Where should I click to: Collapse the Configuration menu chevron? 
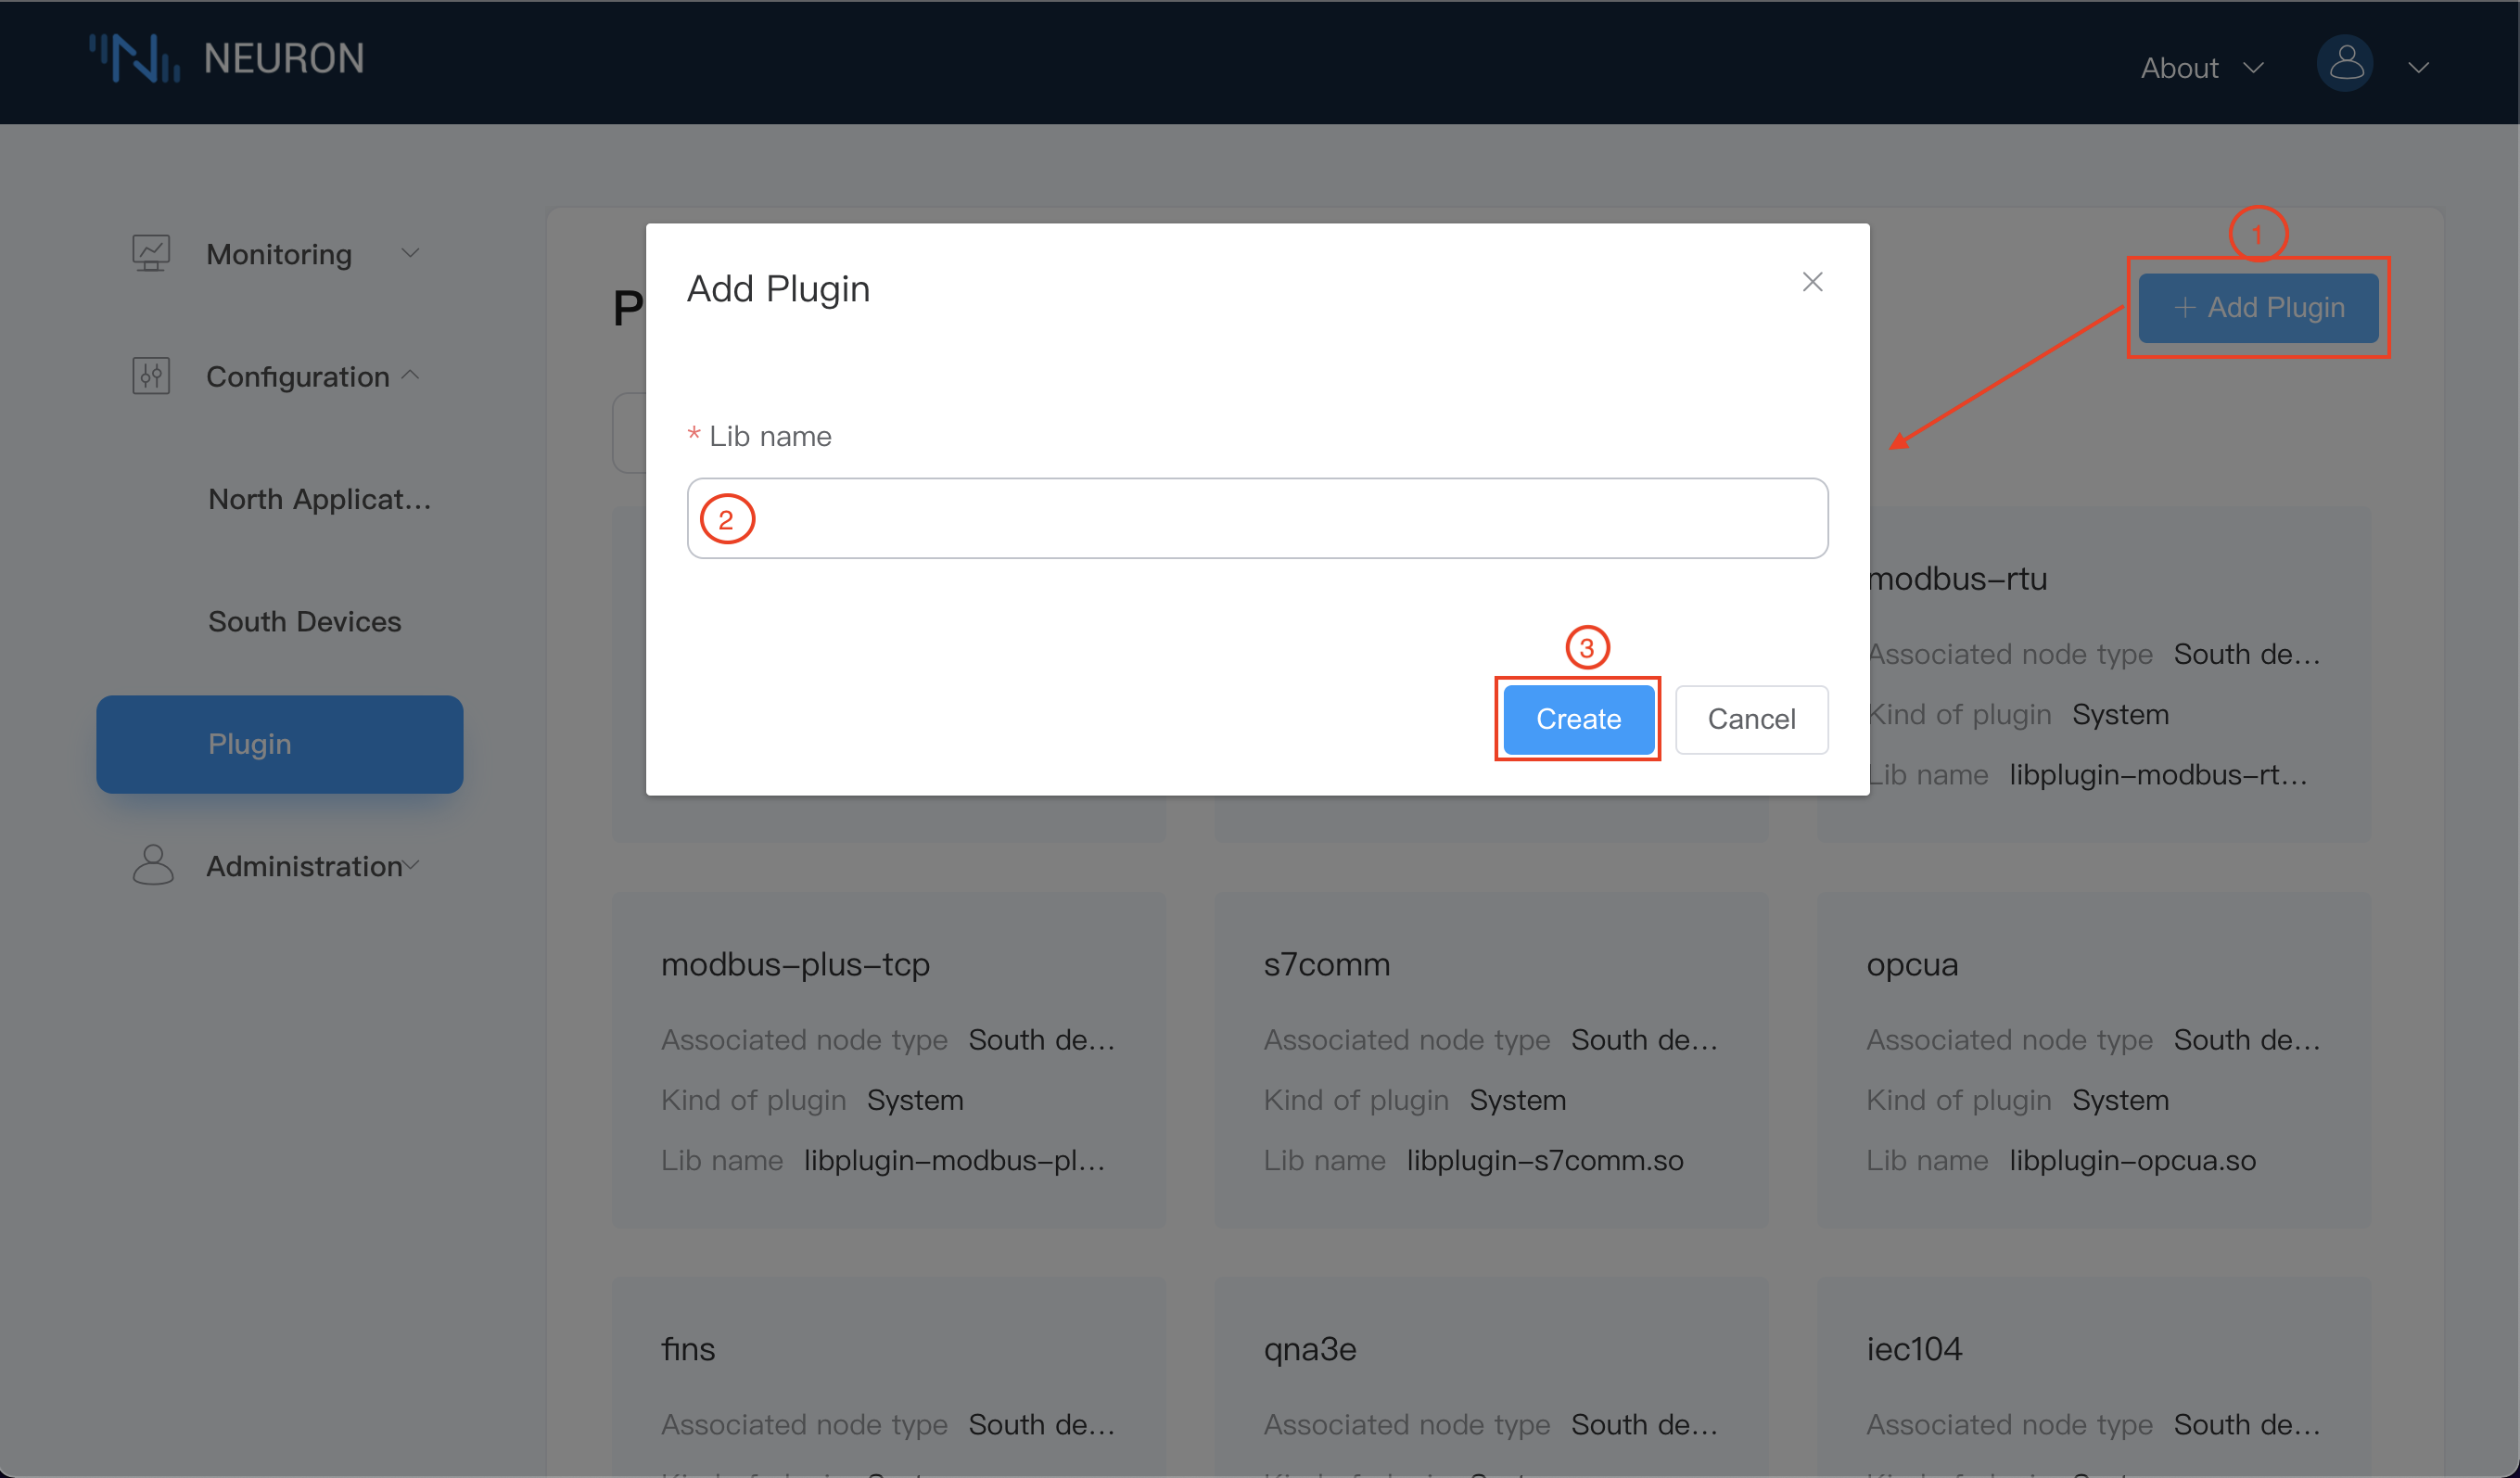click(410, 375)
